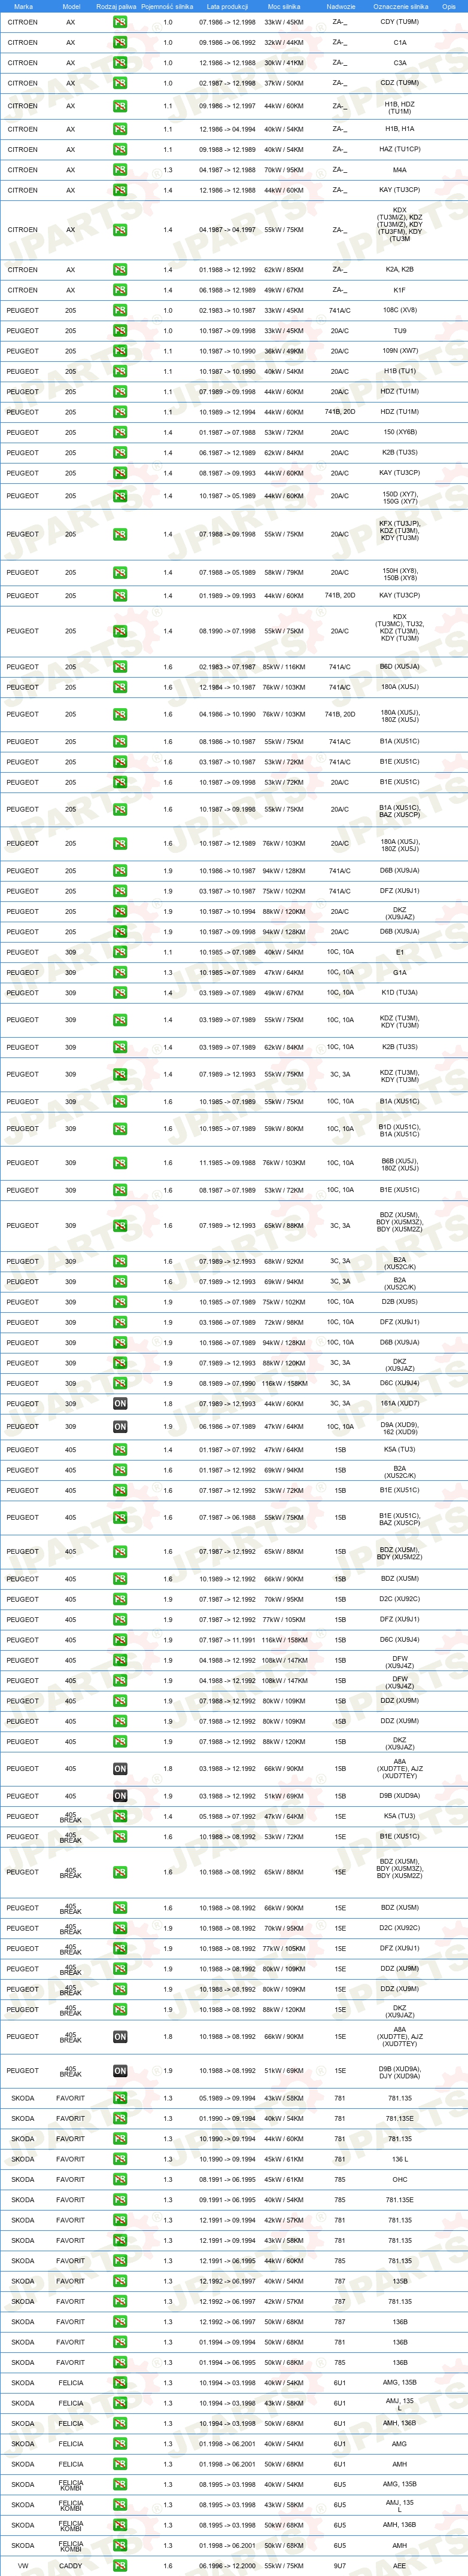This screenshot has height=2576, width=468.
Task: Click the Oznaczenie silnika column header
Action: point(400,6)
